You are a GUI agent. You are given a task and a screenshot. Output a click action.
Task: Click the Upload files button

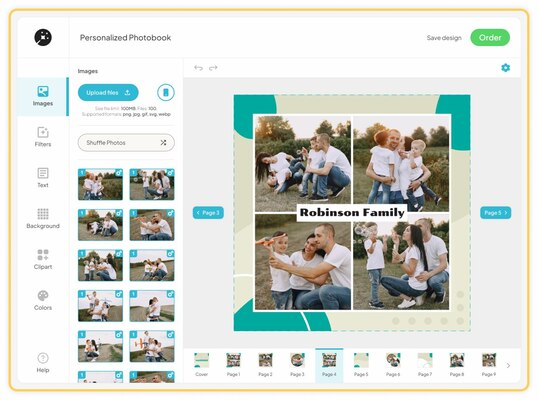tap(108, 93)
